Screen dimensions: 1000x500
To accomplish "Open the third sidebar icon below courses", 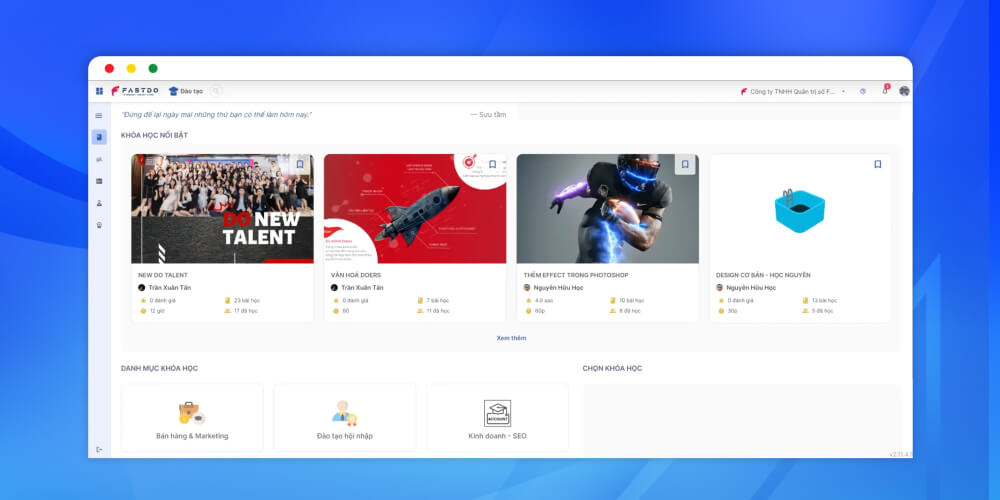I will coord(99,159).
